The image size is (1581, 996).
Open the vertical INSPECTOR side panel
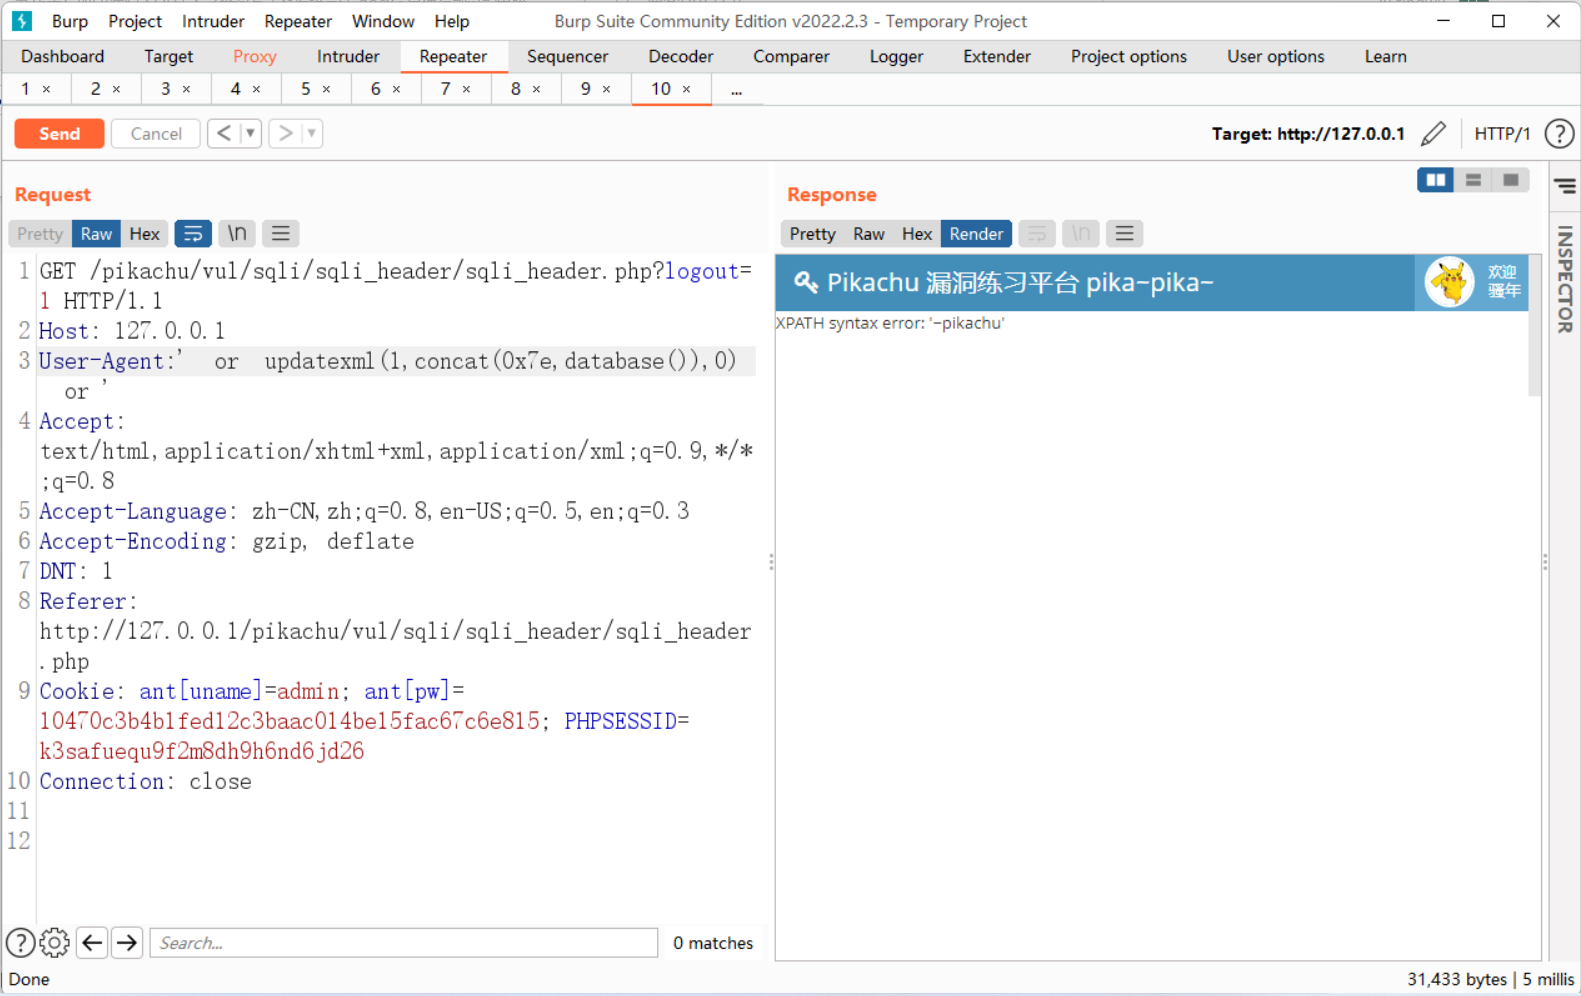[x=1565, y=279]
